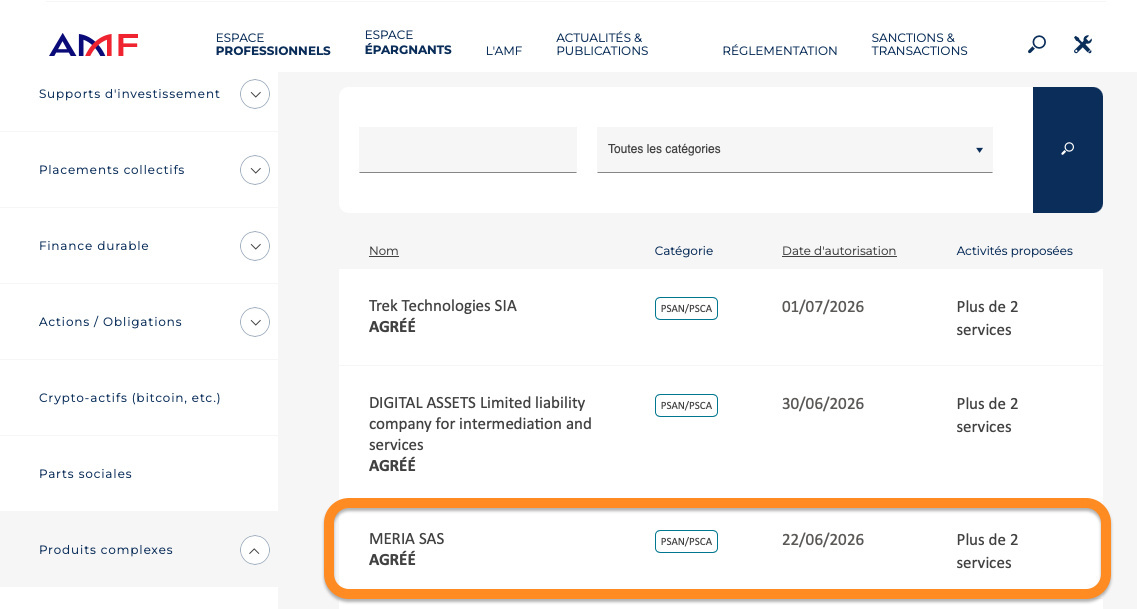Collapse Produits complexes section
Image resolution: width=1137 pixels, height=609 pixels.
tap(255, 550)
